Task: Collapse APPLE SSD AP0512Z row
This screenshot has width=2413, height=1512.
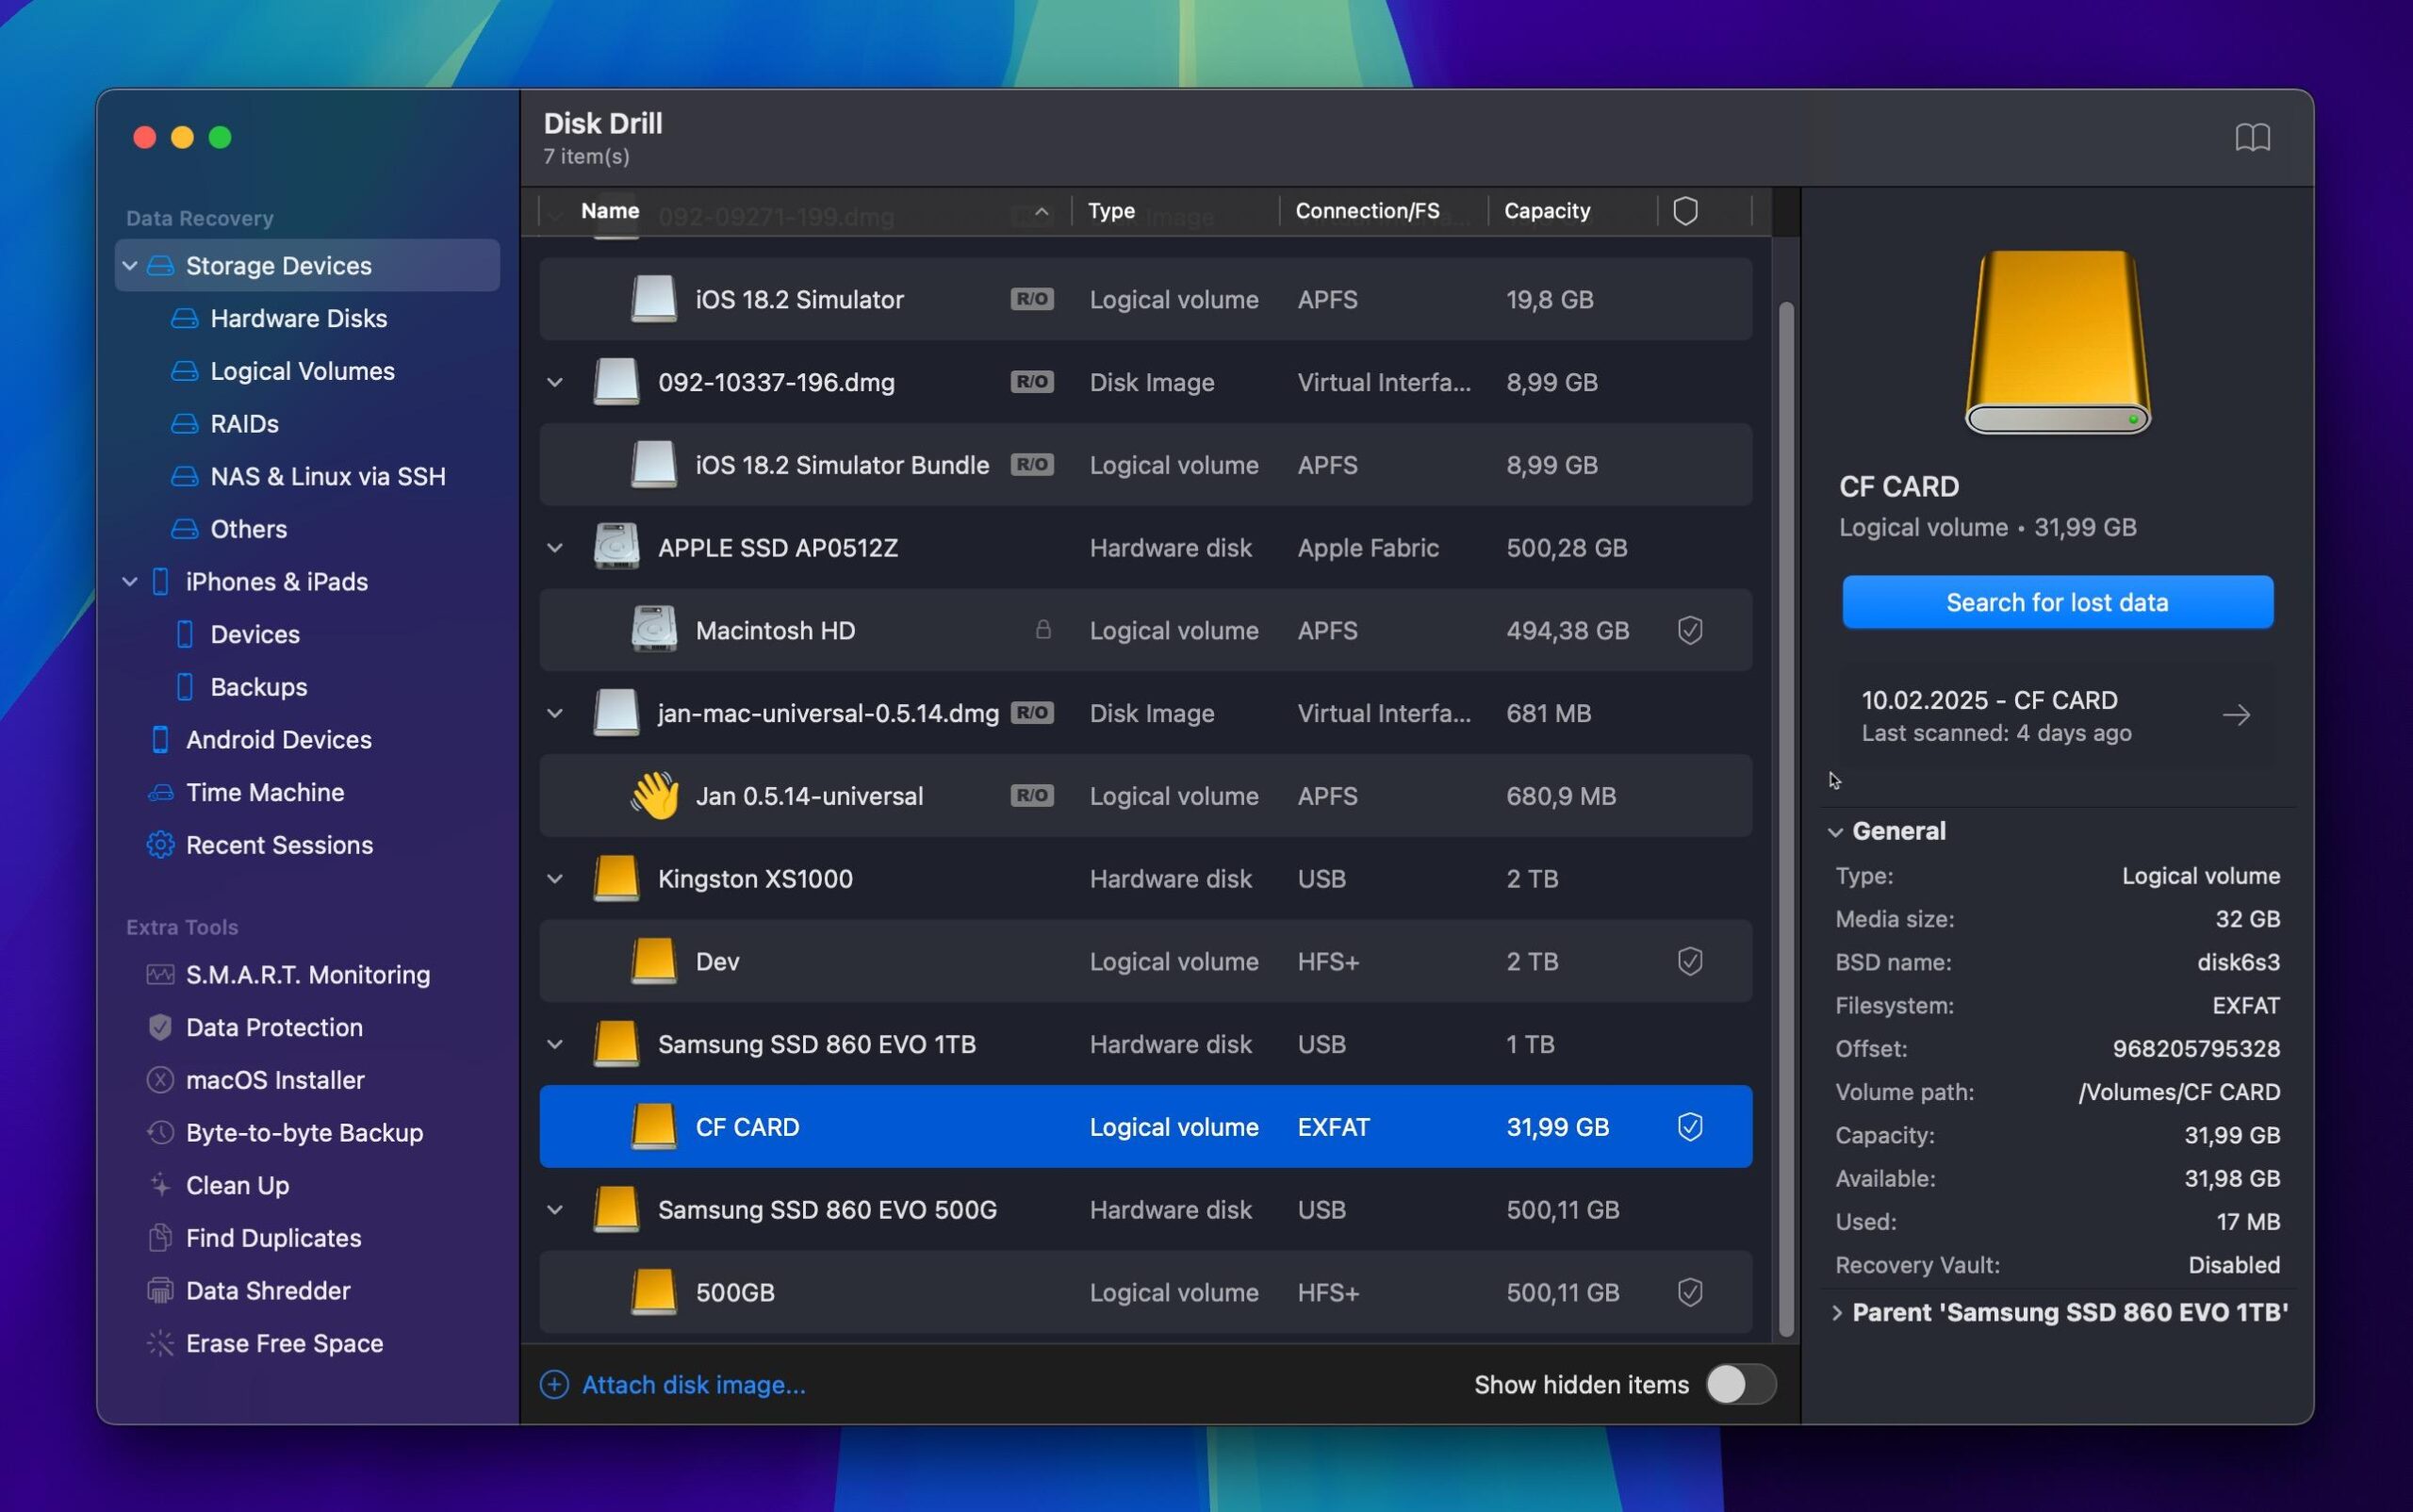Action: pyautogui.click(x=555, y=548)
